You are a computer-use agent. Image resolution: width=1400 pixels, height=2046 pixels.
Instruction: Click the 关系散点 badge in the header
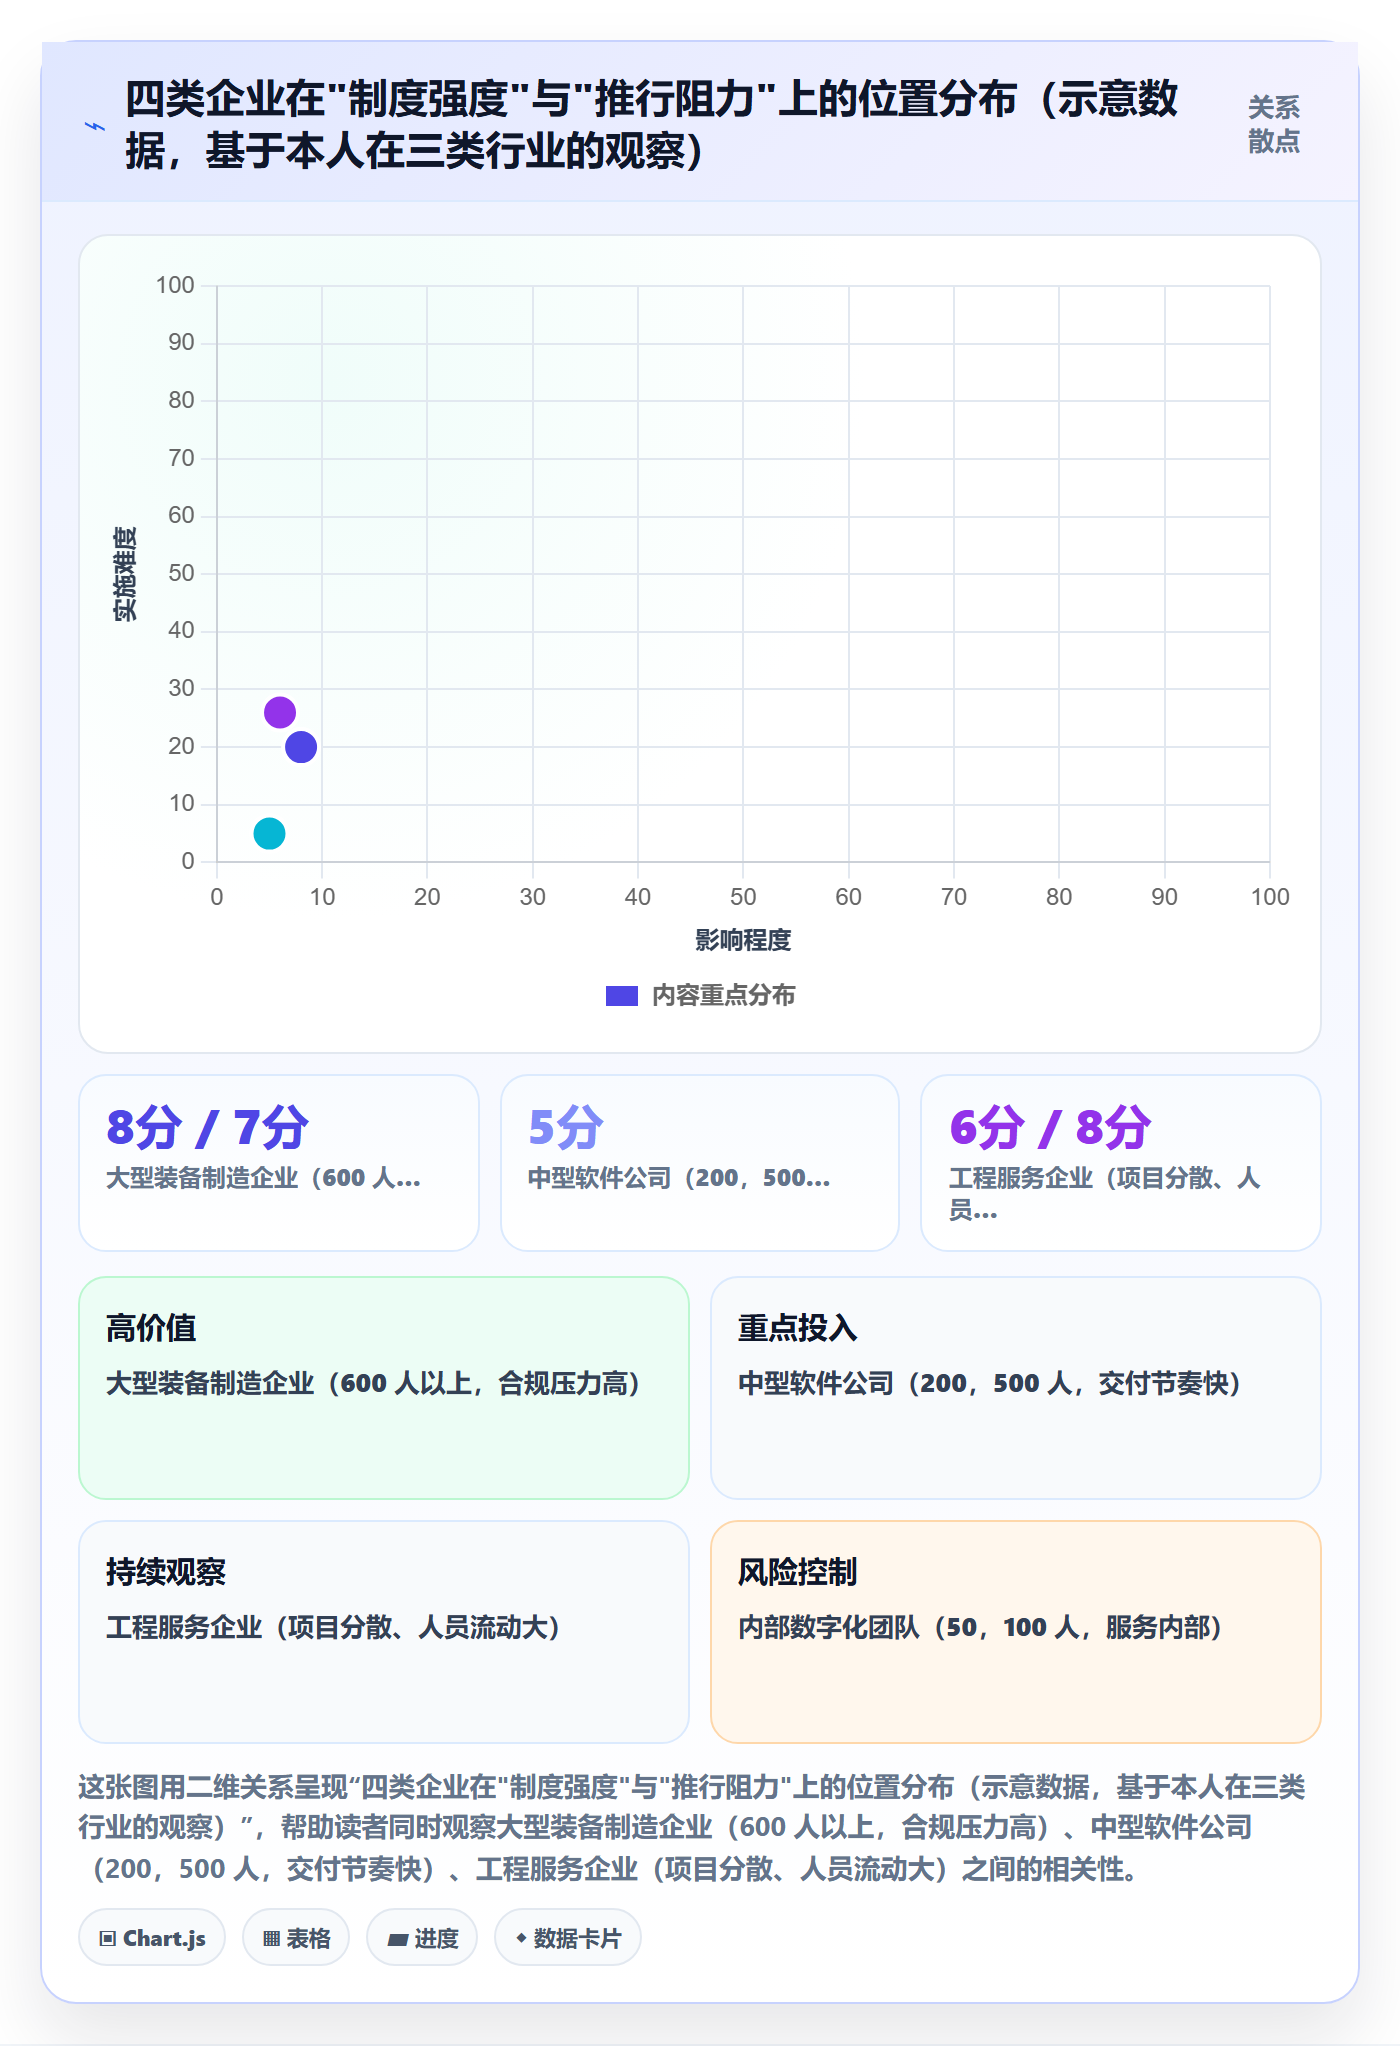1274,124
